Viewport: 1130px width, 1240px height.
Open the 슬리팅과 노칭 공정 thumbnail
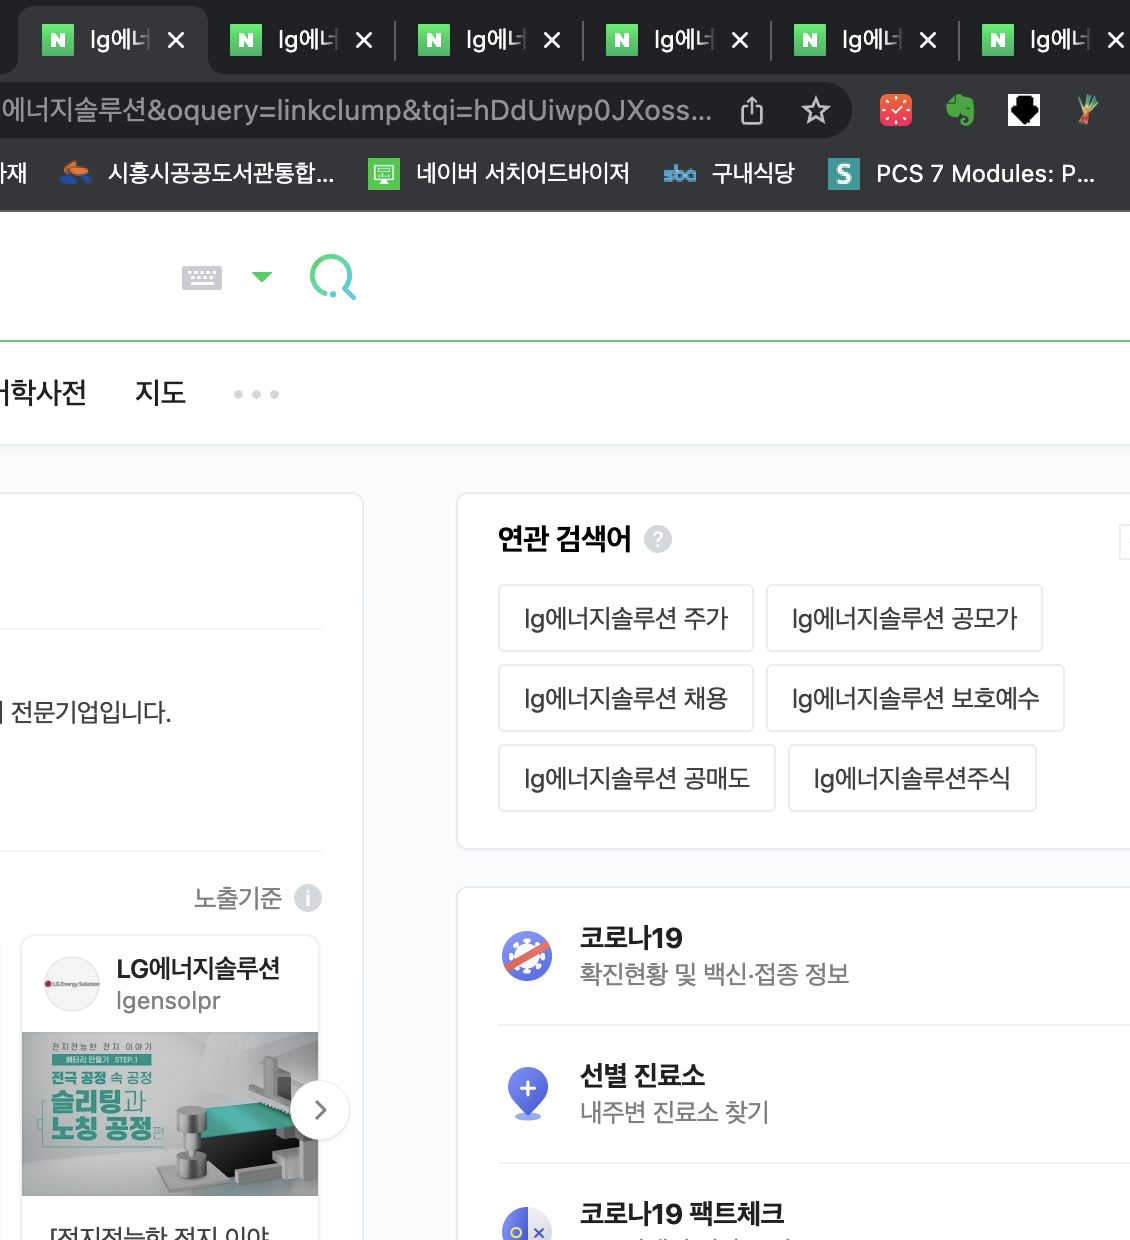pos(170,1114)
